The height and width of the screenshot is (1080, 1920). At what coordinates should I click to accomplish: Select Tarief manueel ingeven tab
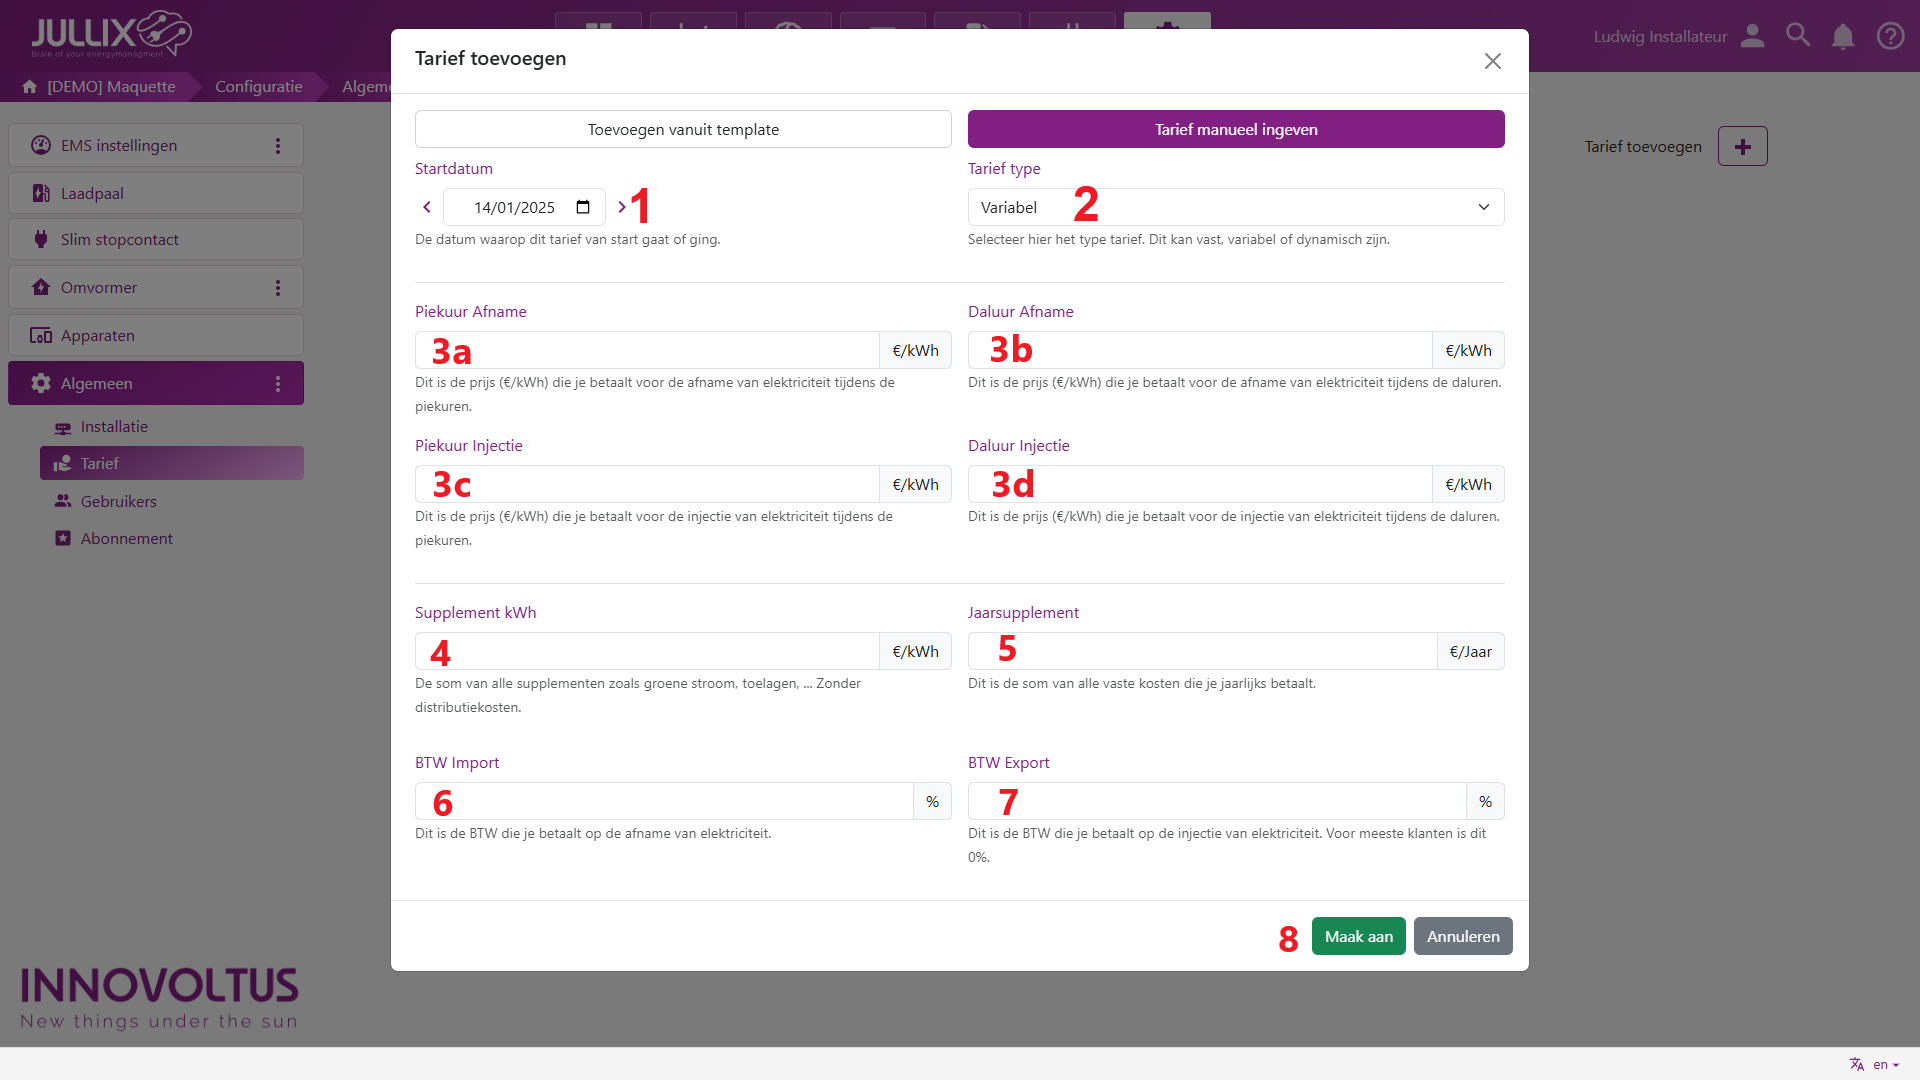click(x=1235, y=129)
